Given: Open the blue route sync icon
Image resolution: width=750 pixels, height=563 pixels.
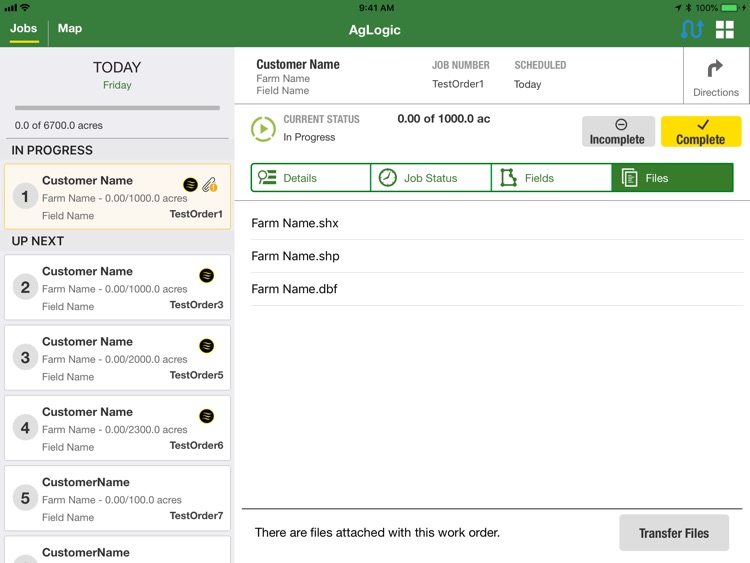Looking at the screenshot, I should 692,29.
